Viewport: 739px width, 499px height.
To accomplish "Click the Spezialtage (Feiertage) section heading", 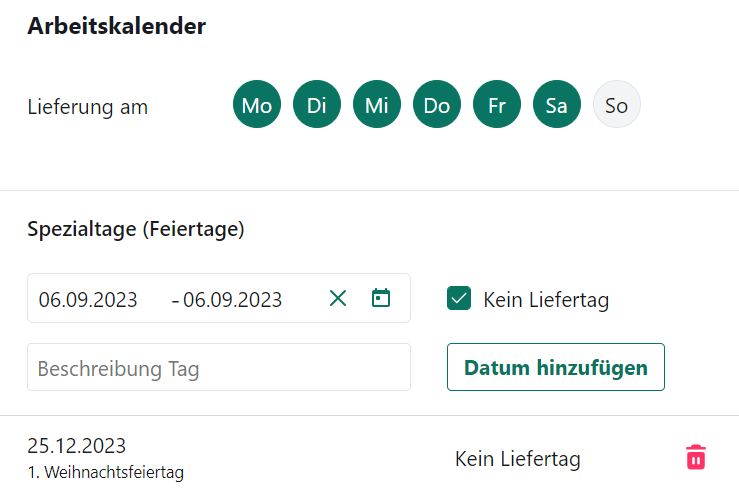I will click(x=136, y=229).
